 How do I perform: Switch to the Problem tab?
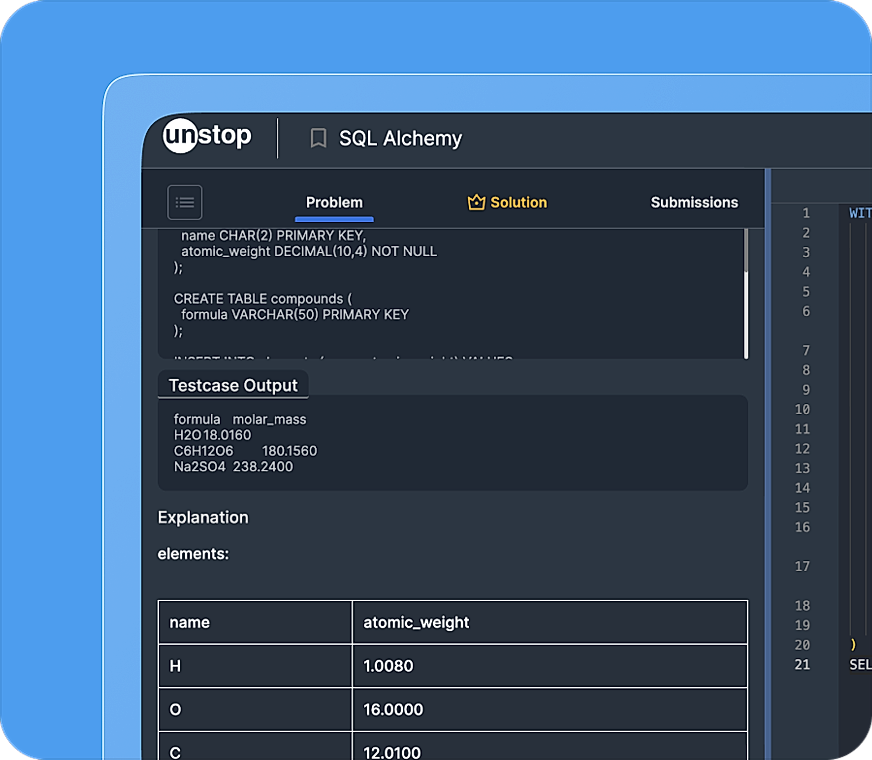[334, 202]
